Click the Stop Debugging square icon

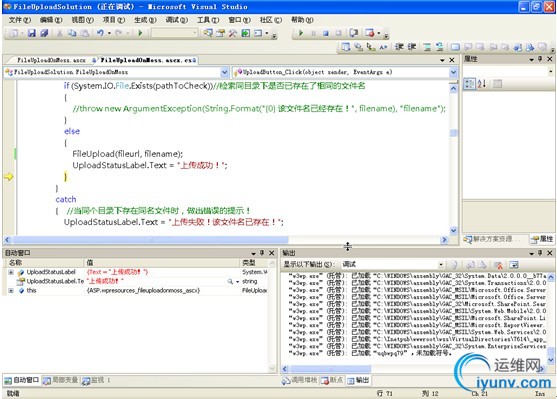tap(326, 33)
